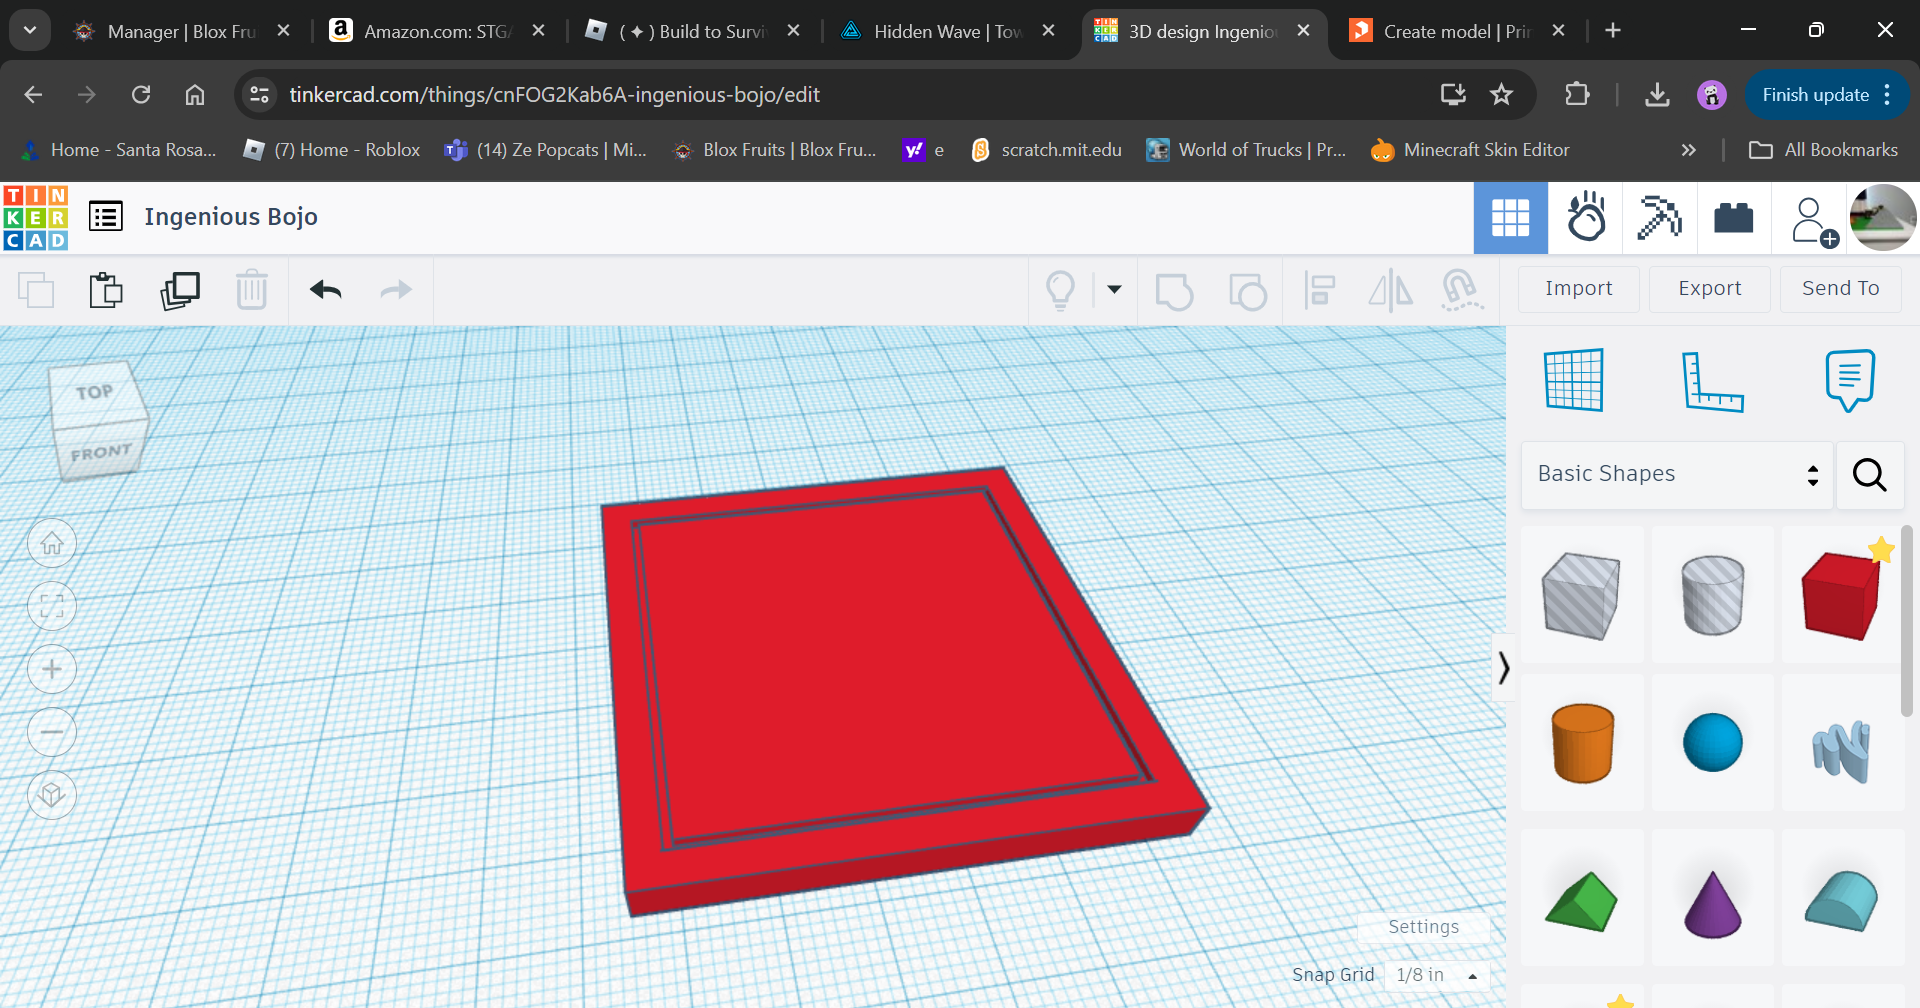Select the blue Sphere shape

tap(1712, 743)
